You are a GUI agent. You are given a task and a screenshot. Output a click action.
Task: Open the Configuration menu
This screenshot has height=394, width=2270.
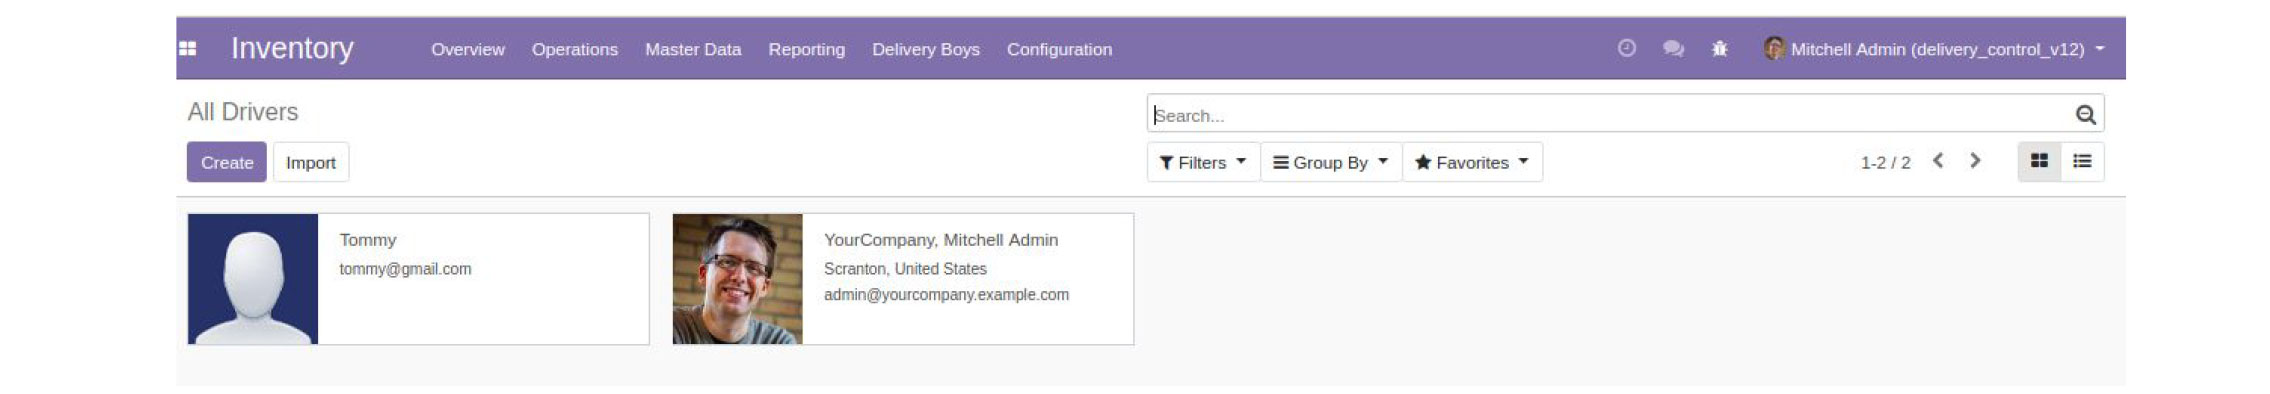click(x=1059, y=49)
